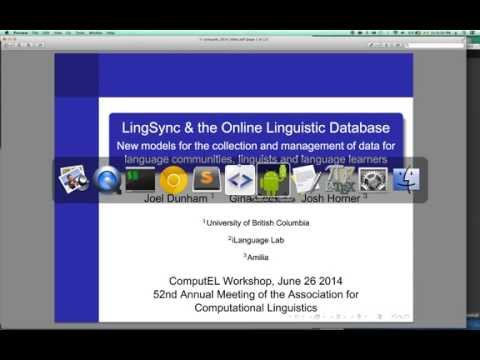480x360 pixels.
Task: Open the Window menu in the menu bar
Action: coord(96,33)
